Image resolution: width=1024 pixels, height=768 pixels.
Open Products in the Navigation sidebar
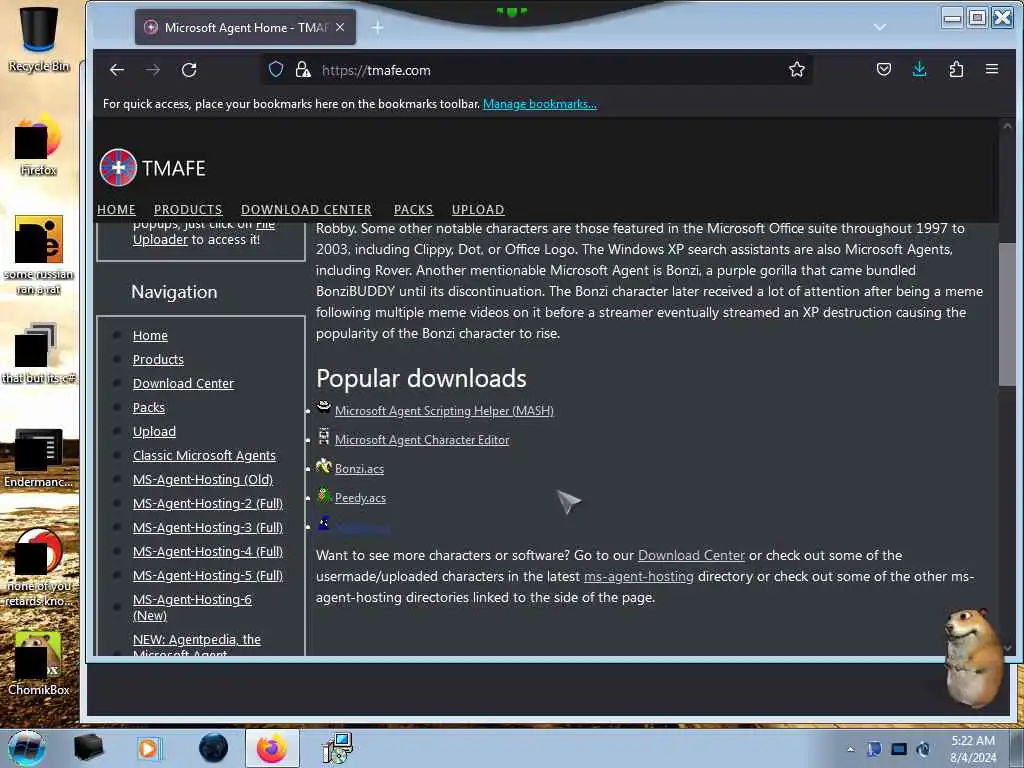(158, 360)
